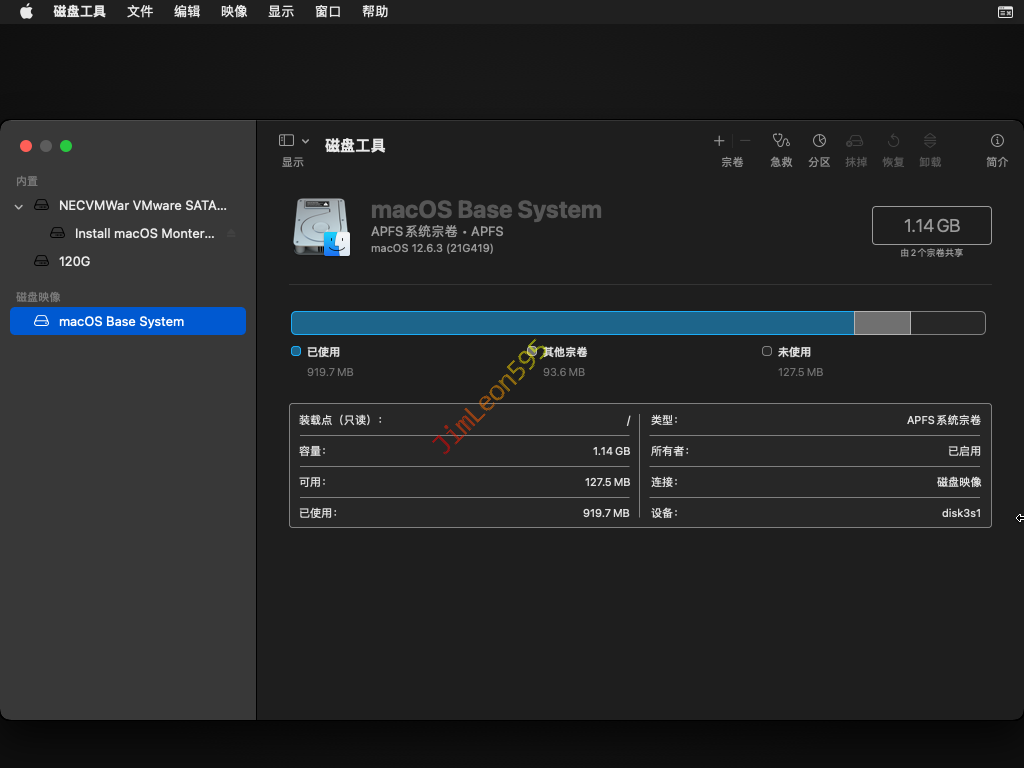Image resolution: width=1024 pixels, height=768 pixels.
Task: Click the blue used-space storage bar
Action: [x=572, y=323]
